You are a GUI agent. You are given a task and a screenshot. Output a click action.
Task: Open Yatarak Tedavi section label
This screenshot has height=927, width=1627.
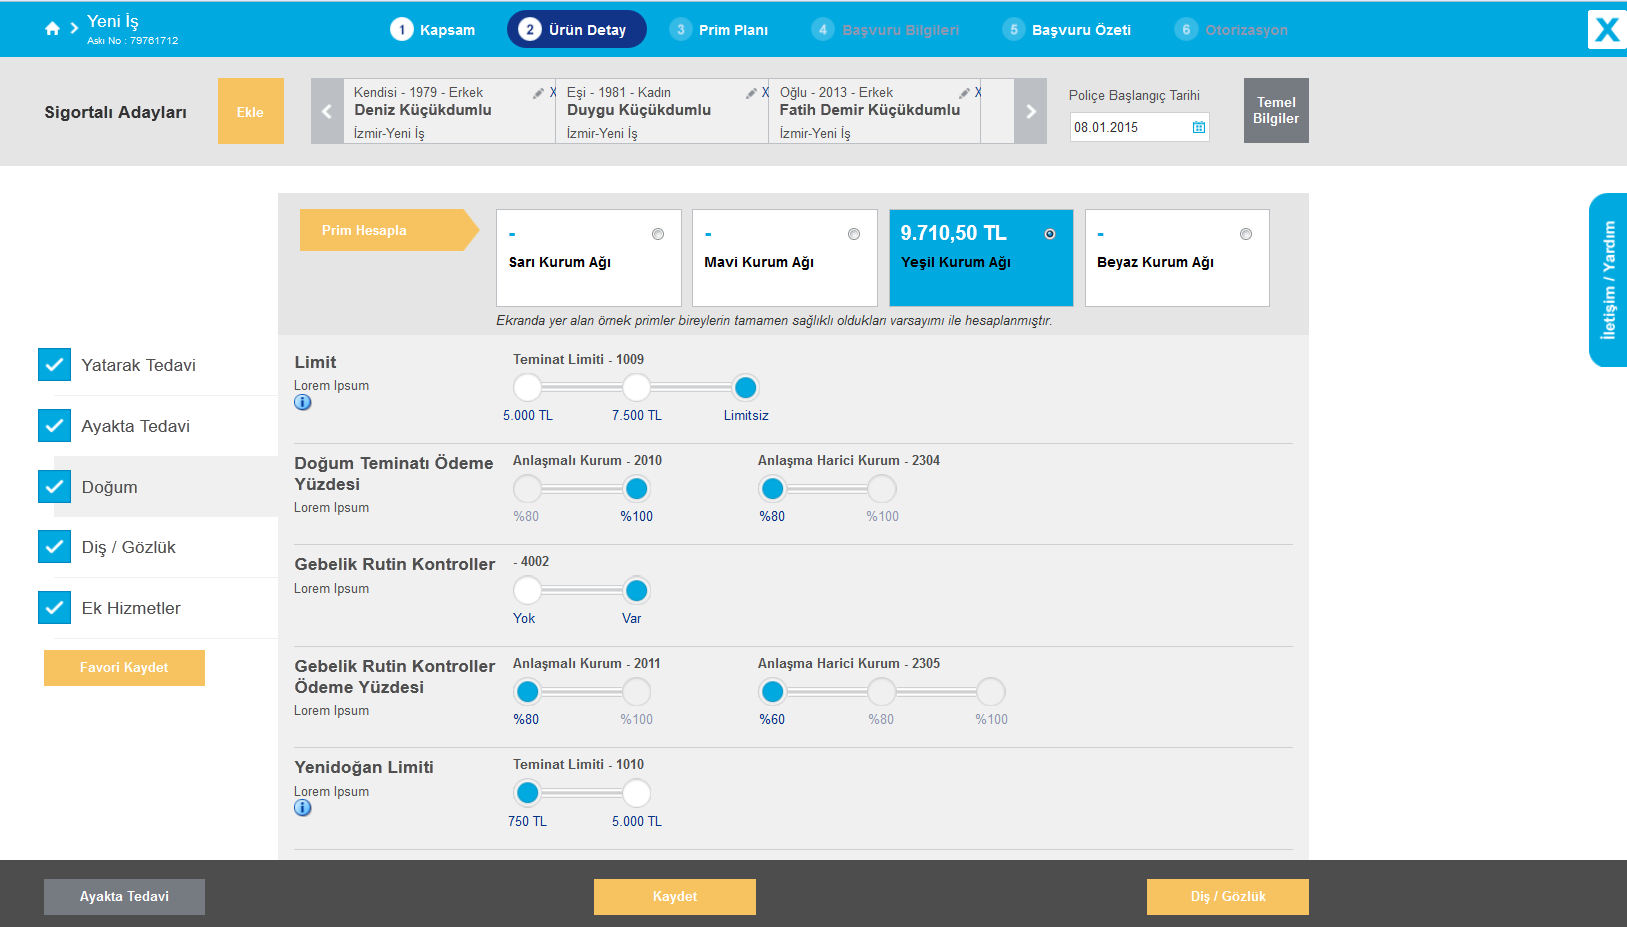pos(139,365)
